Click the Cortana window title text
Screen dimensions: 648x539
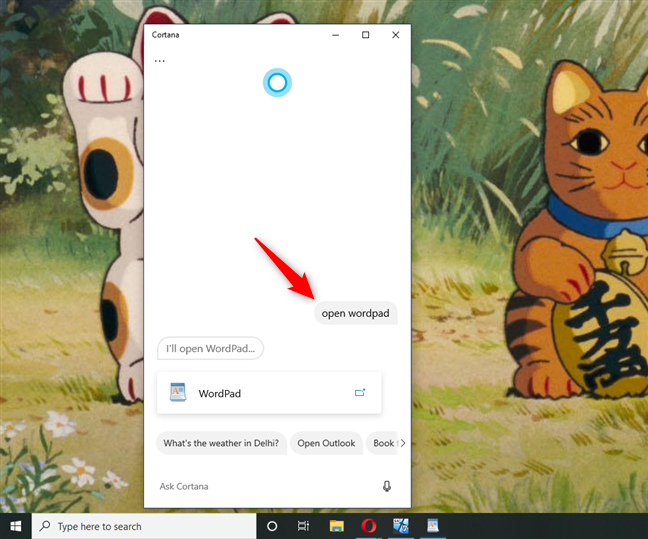coord(165,35)
